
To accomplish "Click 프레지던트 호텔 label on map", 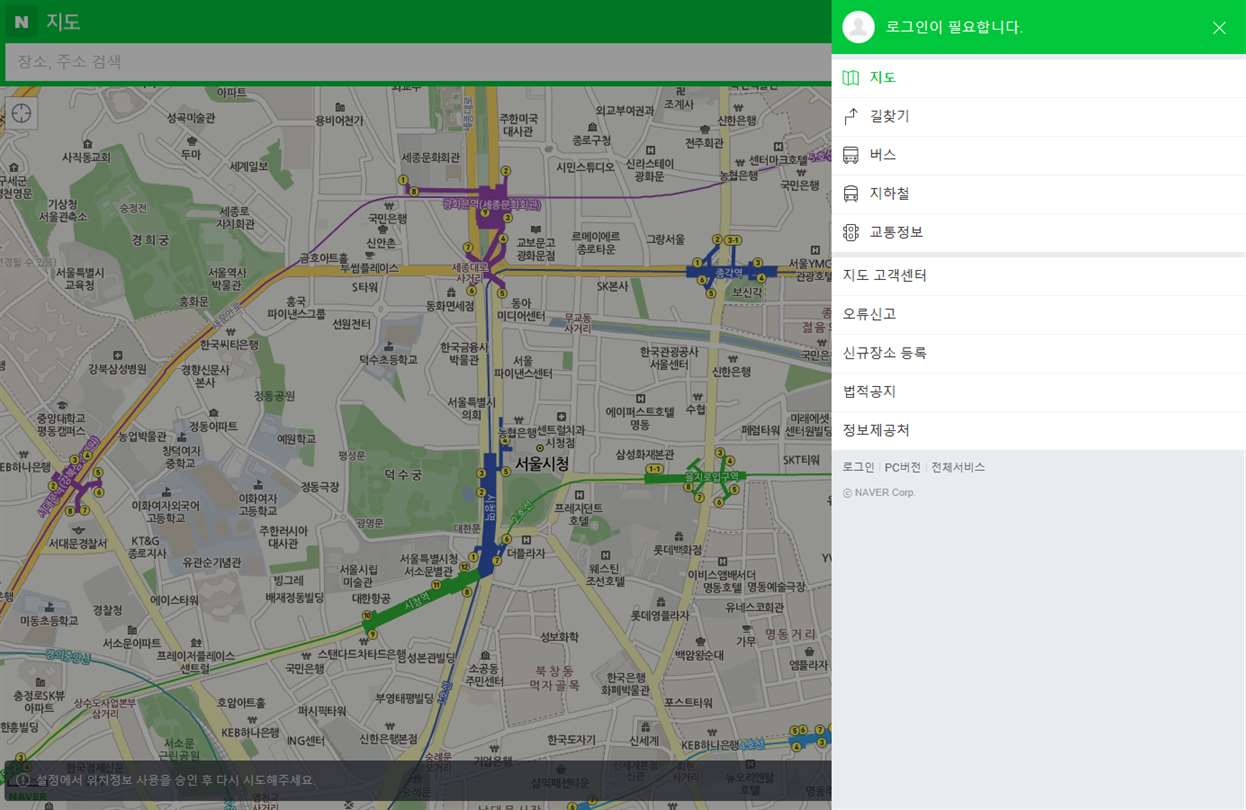I will coord(578,514).
